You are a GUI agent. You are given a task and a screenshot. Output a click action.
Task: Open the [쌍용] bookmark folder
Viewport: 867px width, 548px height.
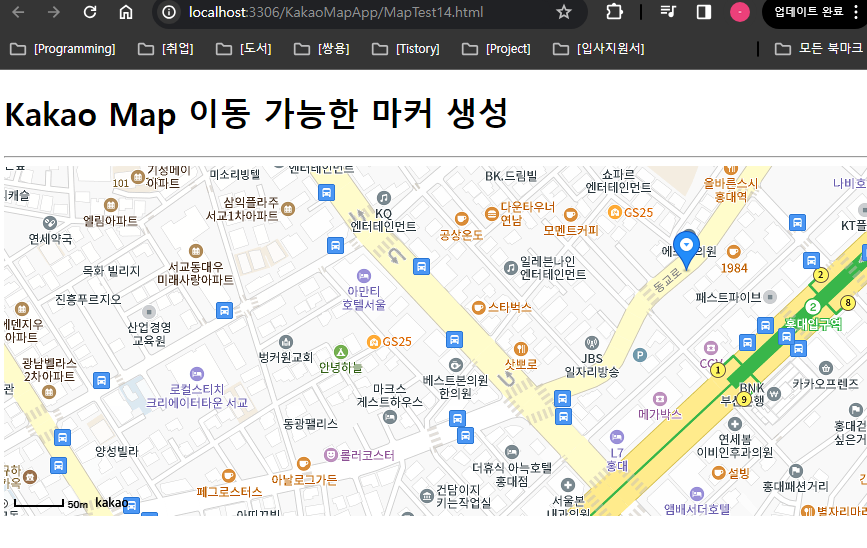click(322, 49)
